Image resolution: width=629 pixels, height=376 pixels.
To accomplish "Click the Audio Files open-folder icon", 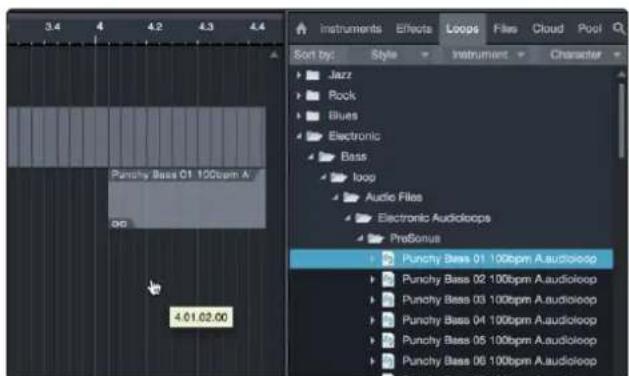I will coord(351,197).
